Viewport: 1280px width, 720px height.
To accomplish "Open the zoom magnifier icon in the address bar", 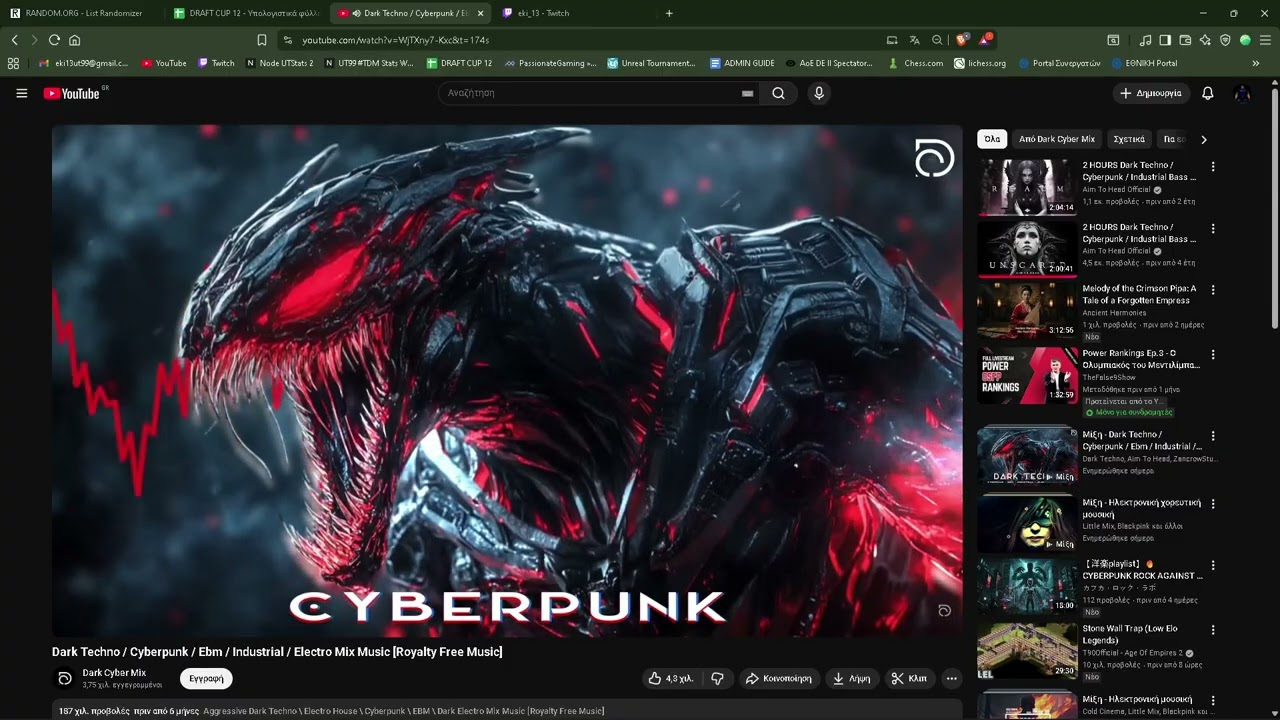I will coord(937,40).
